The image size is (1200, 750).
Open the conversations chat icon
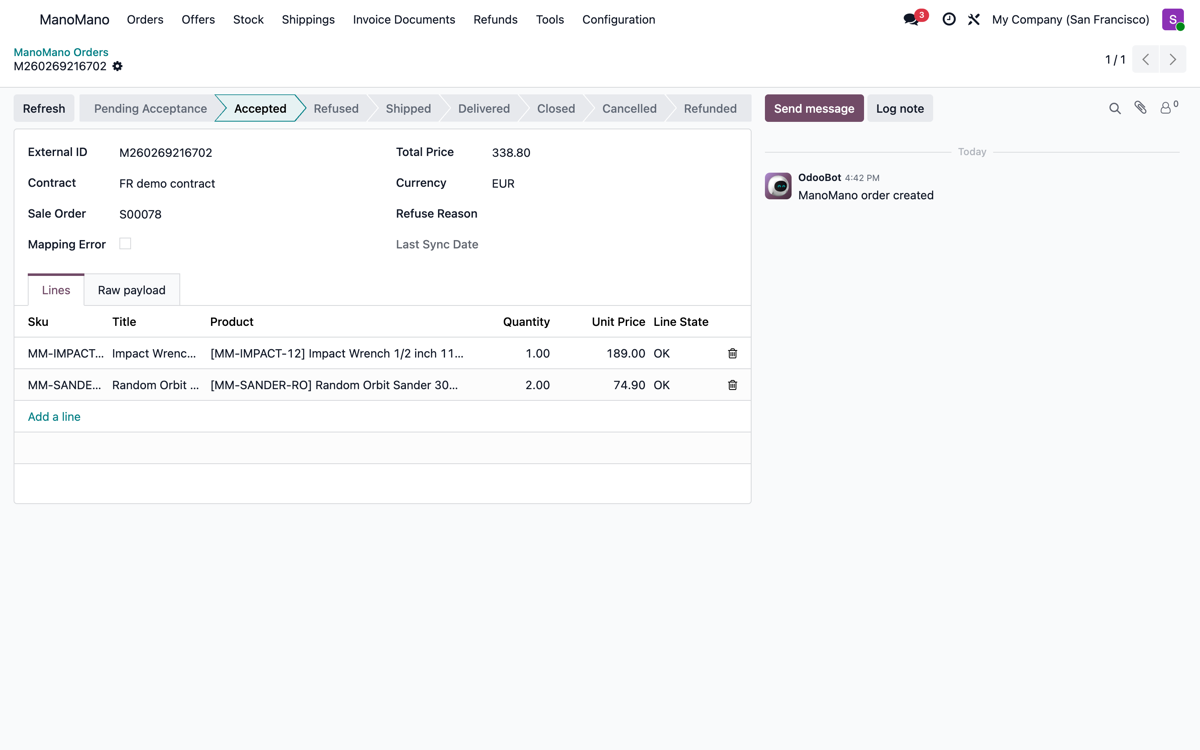click(911, 19)
